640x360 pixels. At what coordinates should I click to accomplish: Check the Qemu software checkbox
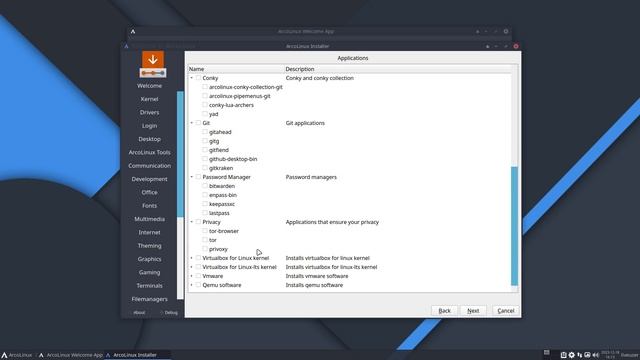pos(198,284)
